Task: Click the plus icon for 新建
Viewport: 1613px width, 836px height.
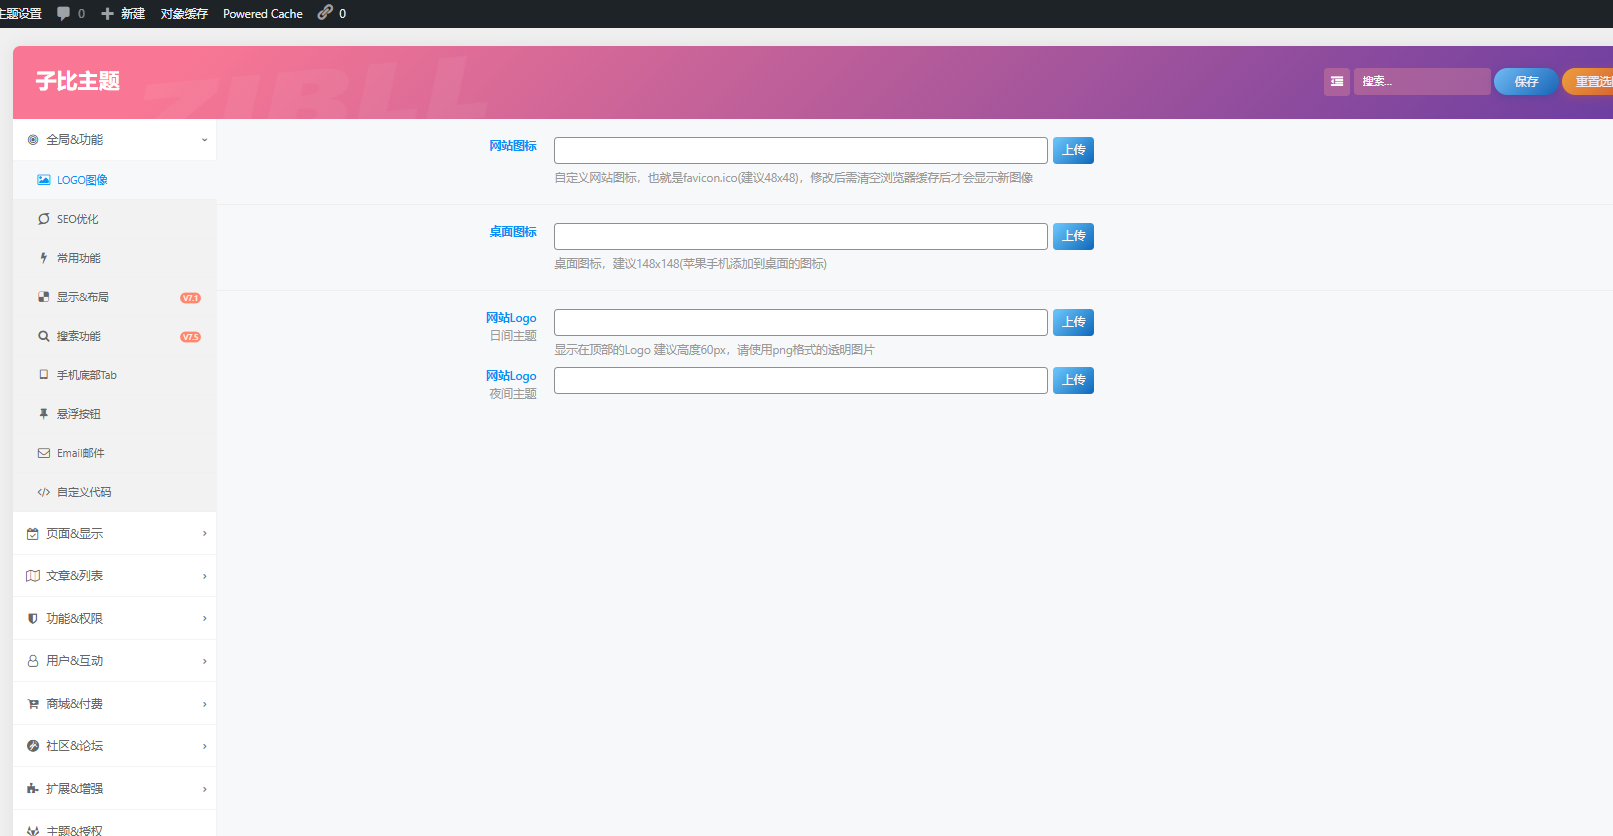Action: 108,14
